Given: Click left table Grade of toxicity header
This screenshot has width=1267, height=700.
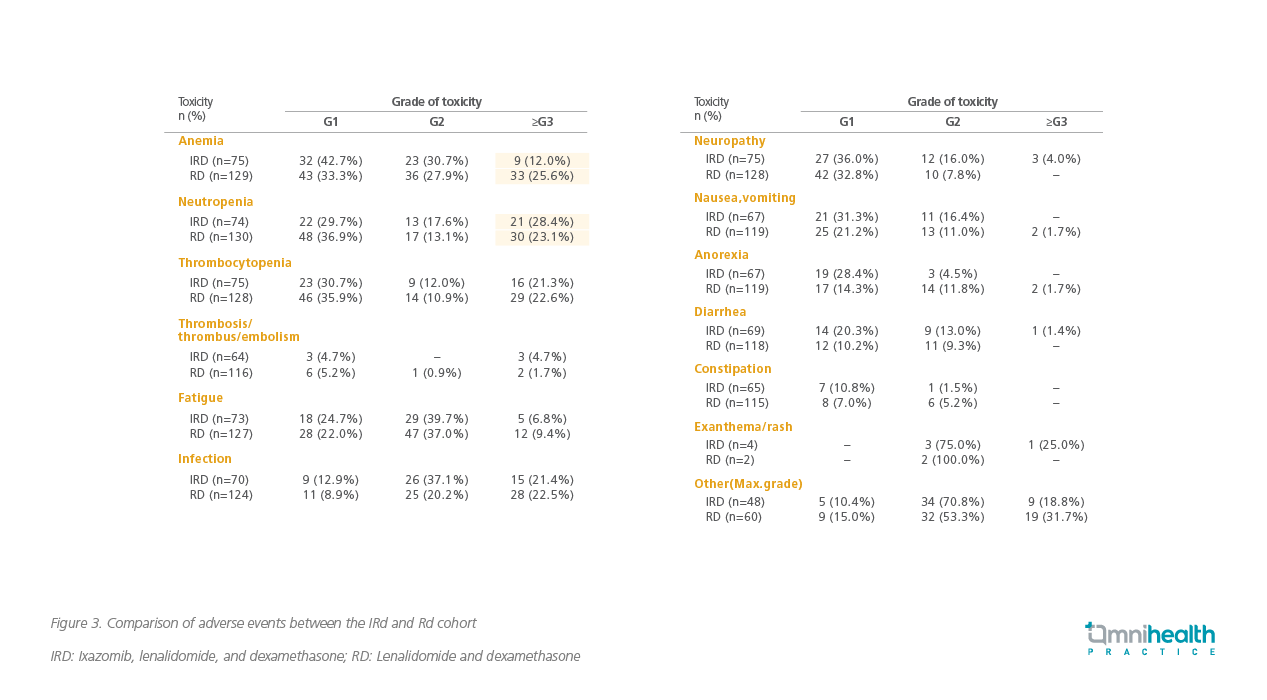Looking at the screenshot, I should [436, 102].
